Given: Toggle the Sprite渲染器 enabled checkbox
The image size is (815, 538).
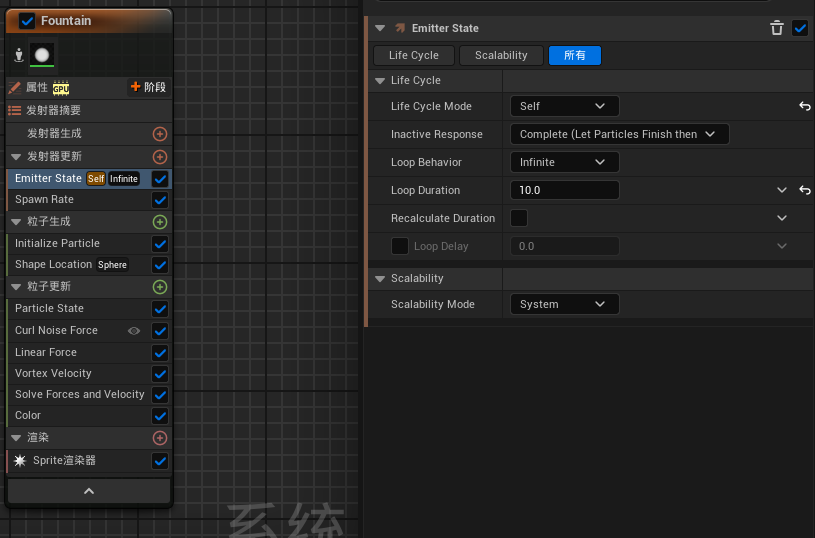Looking at the screenshot, I should (160, 461).
